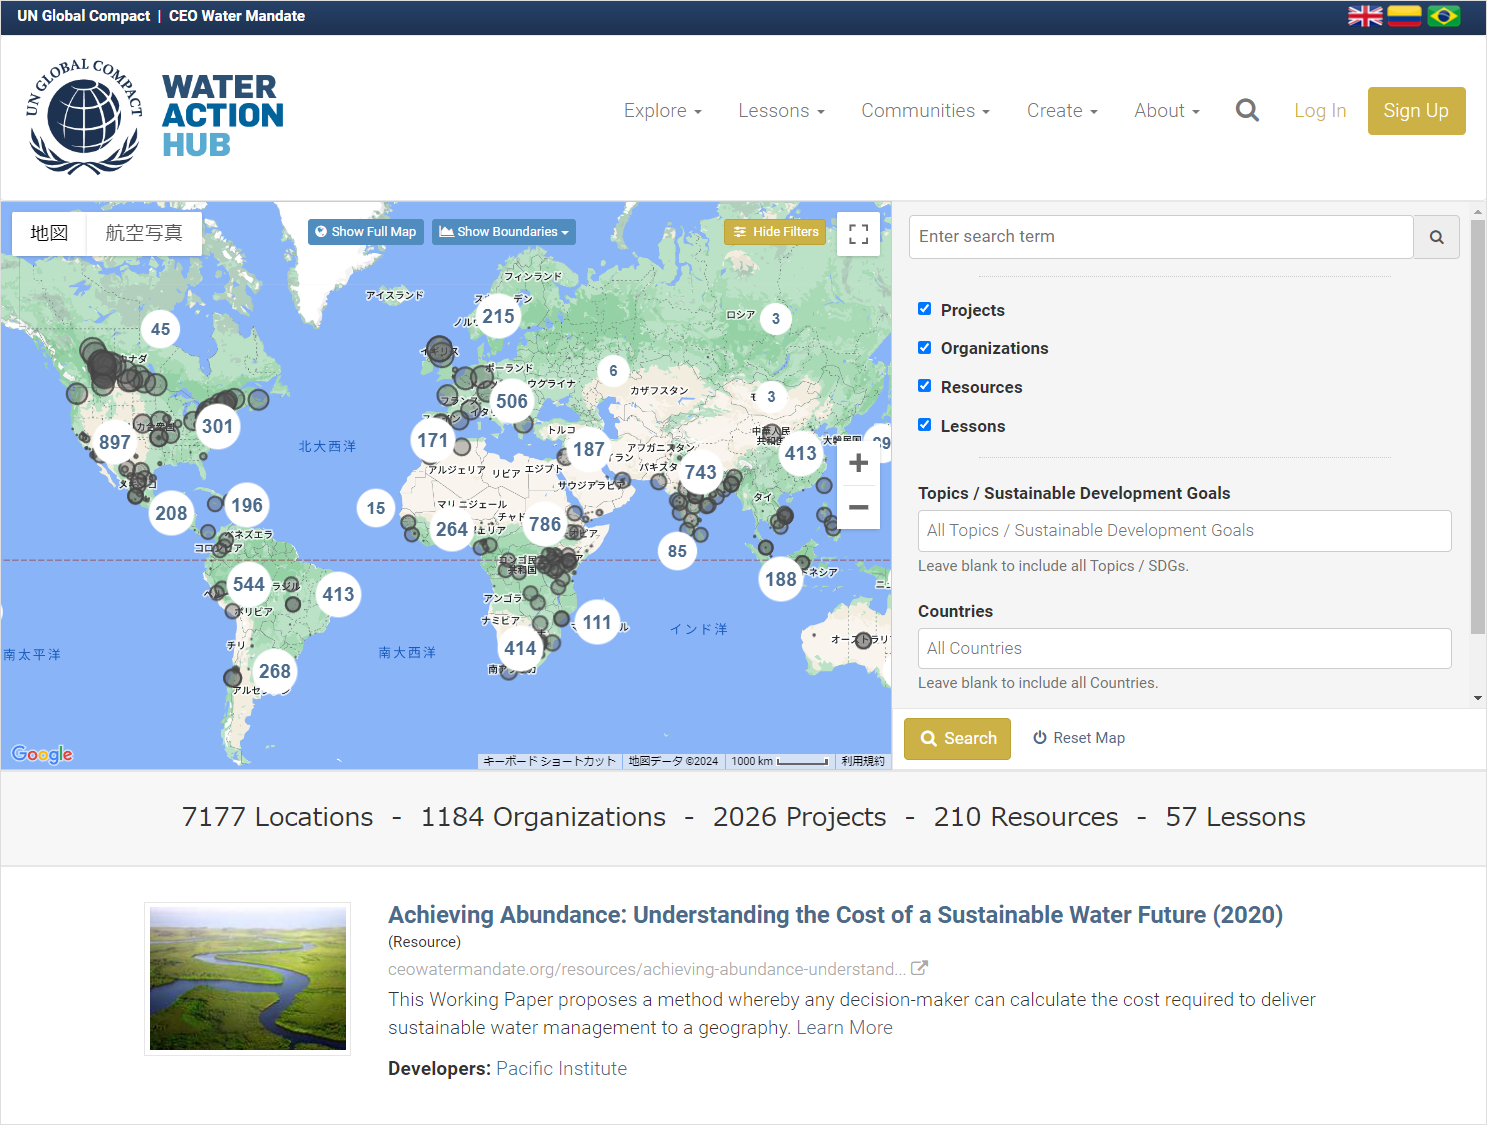Screen dimensions: 1487x1125
Task: Open the Explore menu
Action: 662,111
